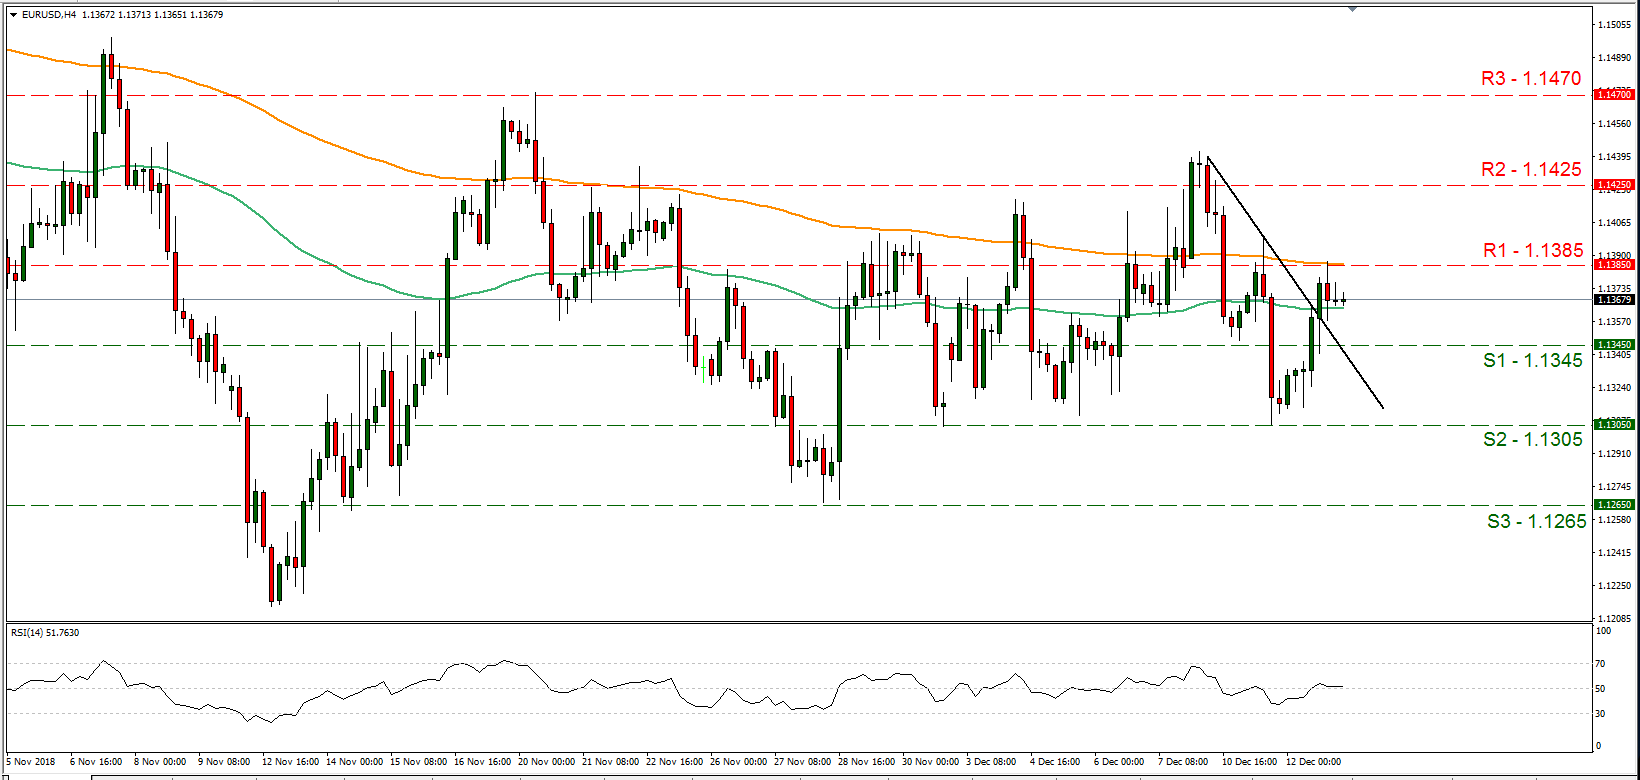Click the 1.14890 price scale value

(1615, 58)
